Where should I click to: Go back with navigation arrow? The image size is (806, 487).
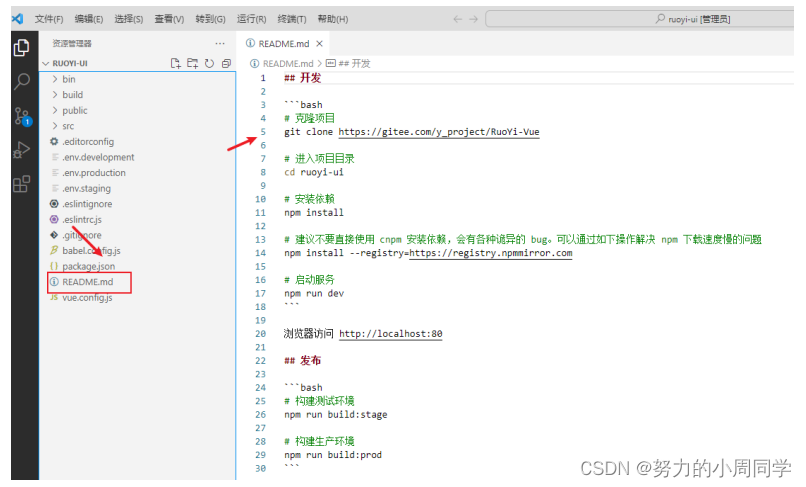pyautogui.click(x=457, y=19)
